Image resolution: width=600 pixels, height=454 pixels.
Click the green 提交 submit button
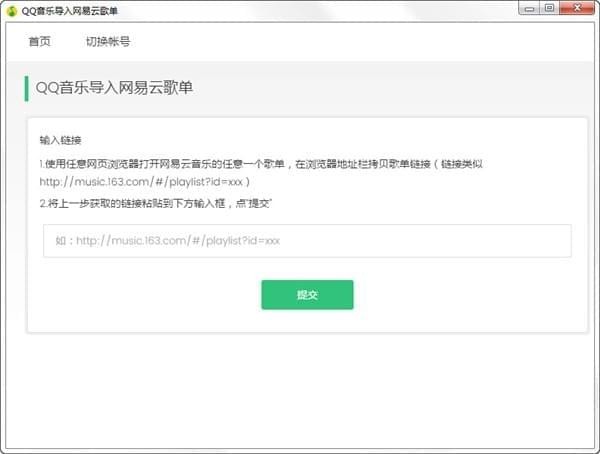point(307,294)
